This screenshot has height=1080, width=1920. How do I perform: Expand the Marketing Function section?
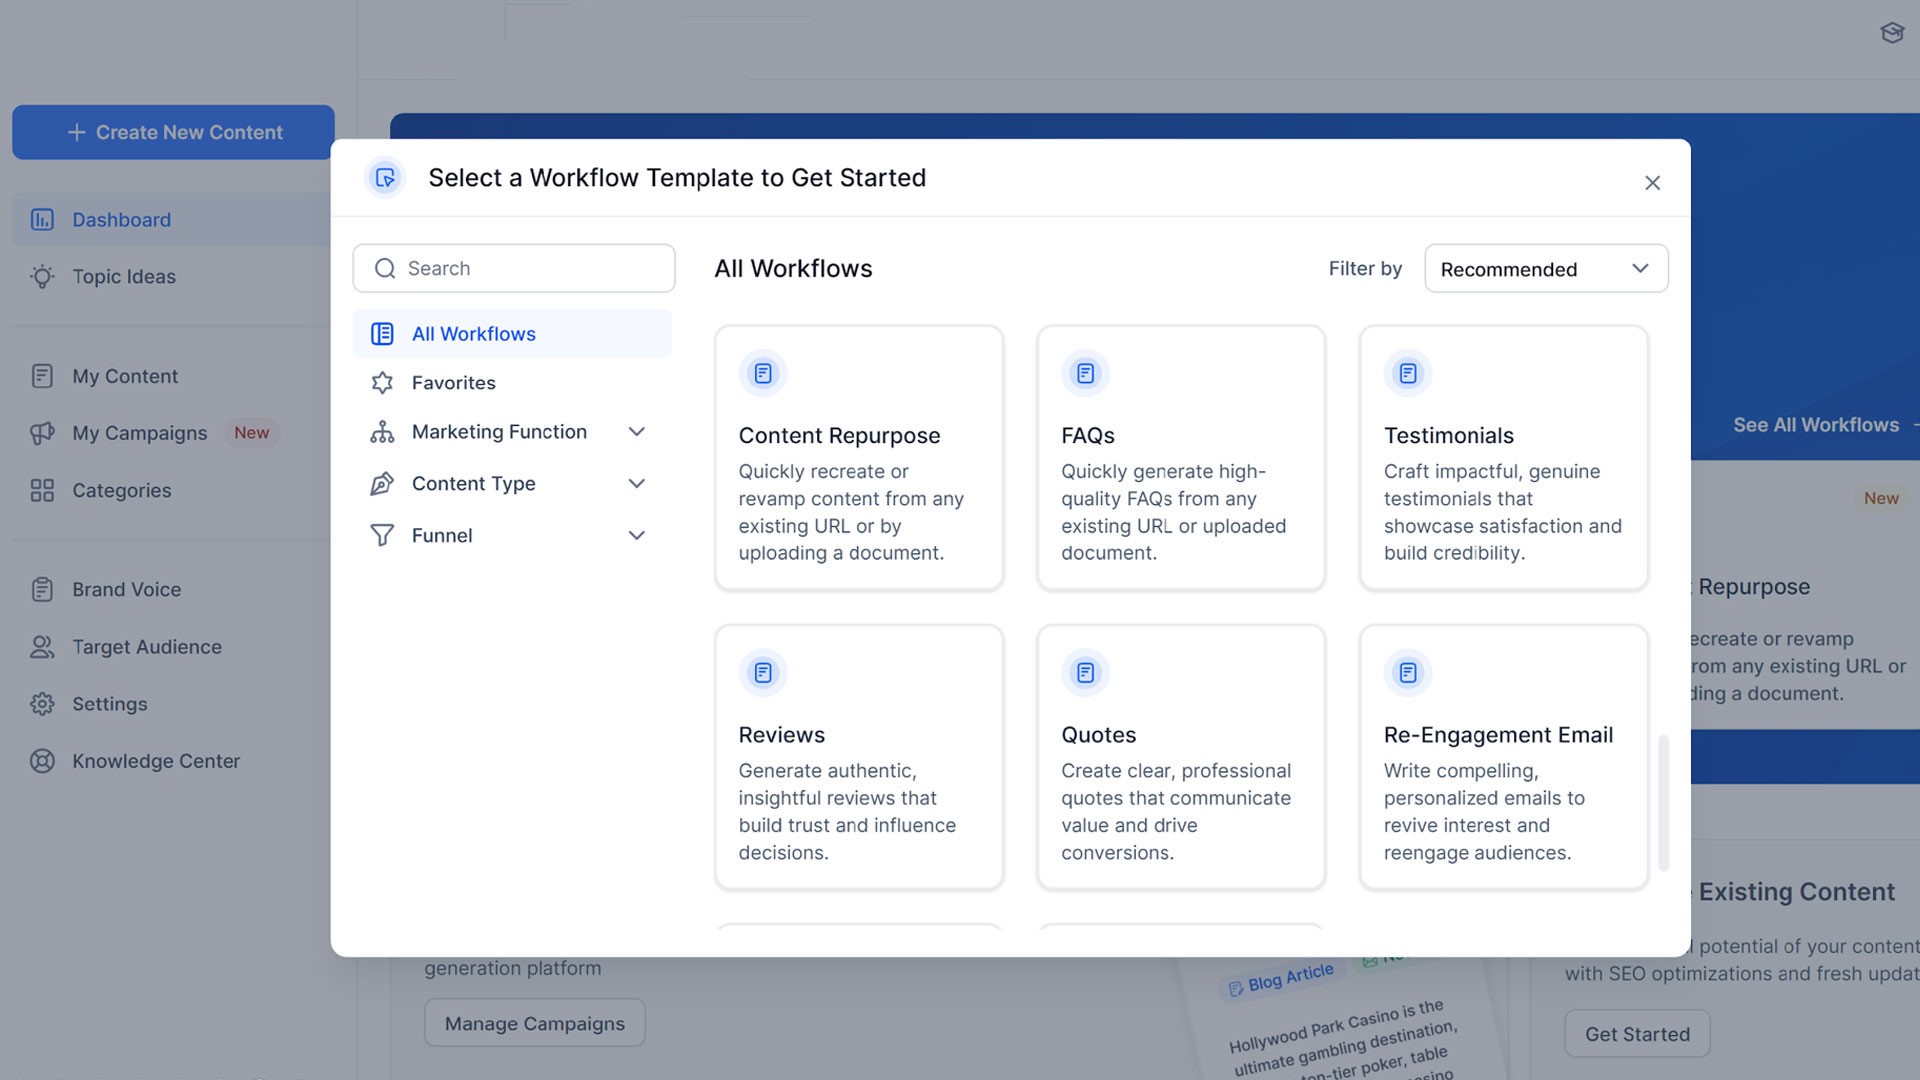coord(637,431)
